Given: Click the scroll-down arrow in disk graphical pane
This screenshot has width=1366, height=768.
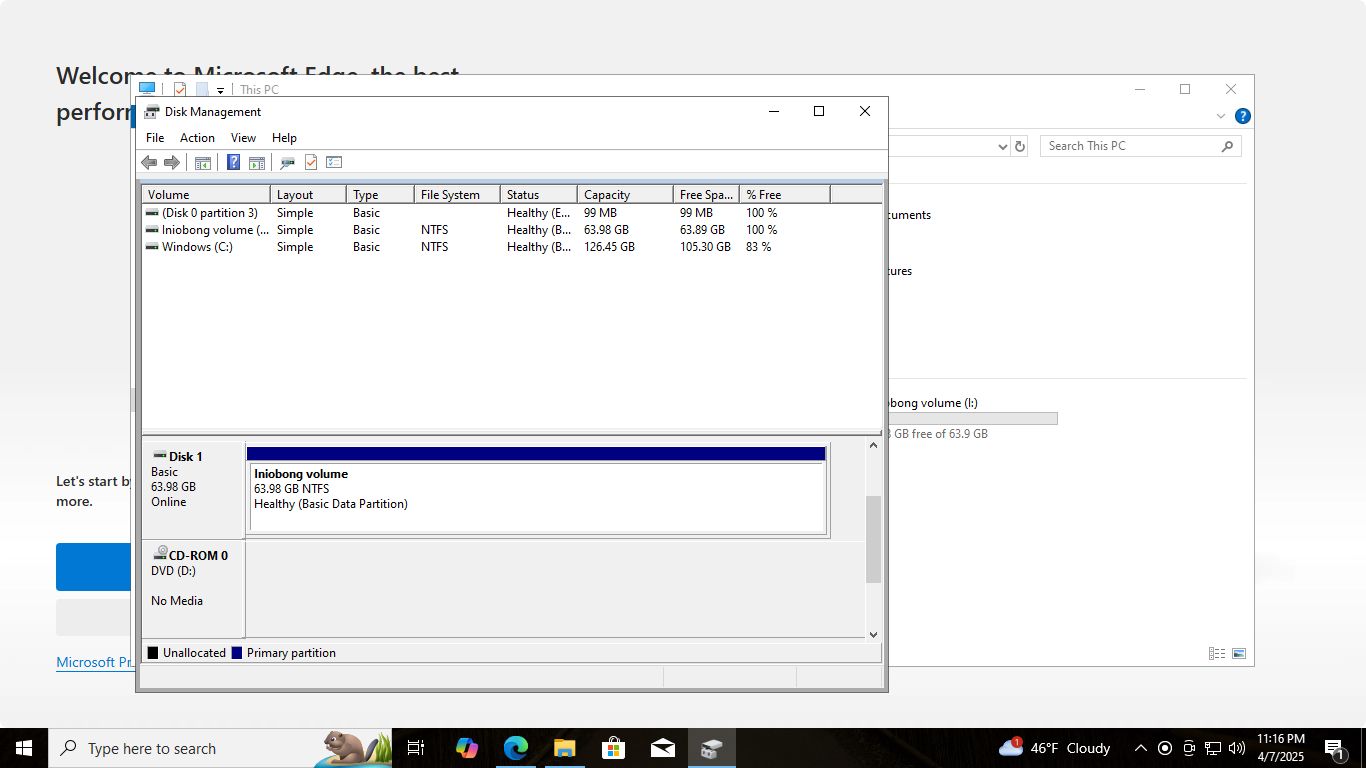Looking at the screenshot, I should [x=873, y=634].
